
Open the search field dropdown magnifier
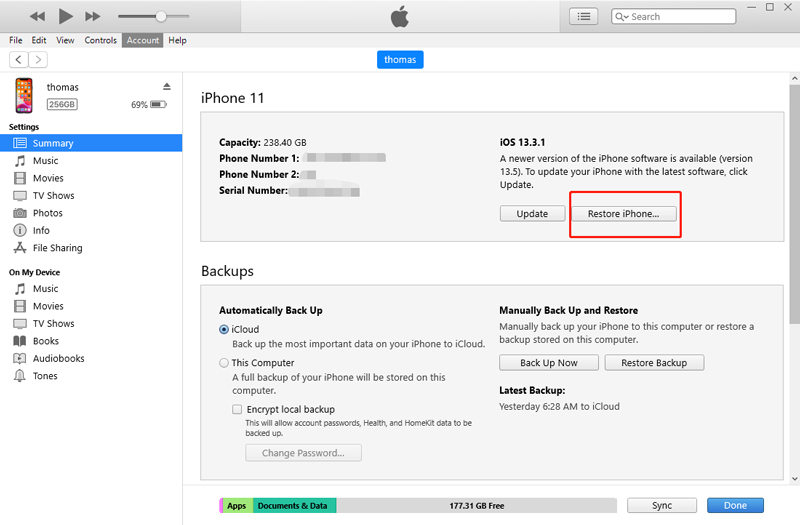pyautogui.click(x=623, y=17)
